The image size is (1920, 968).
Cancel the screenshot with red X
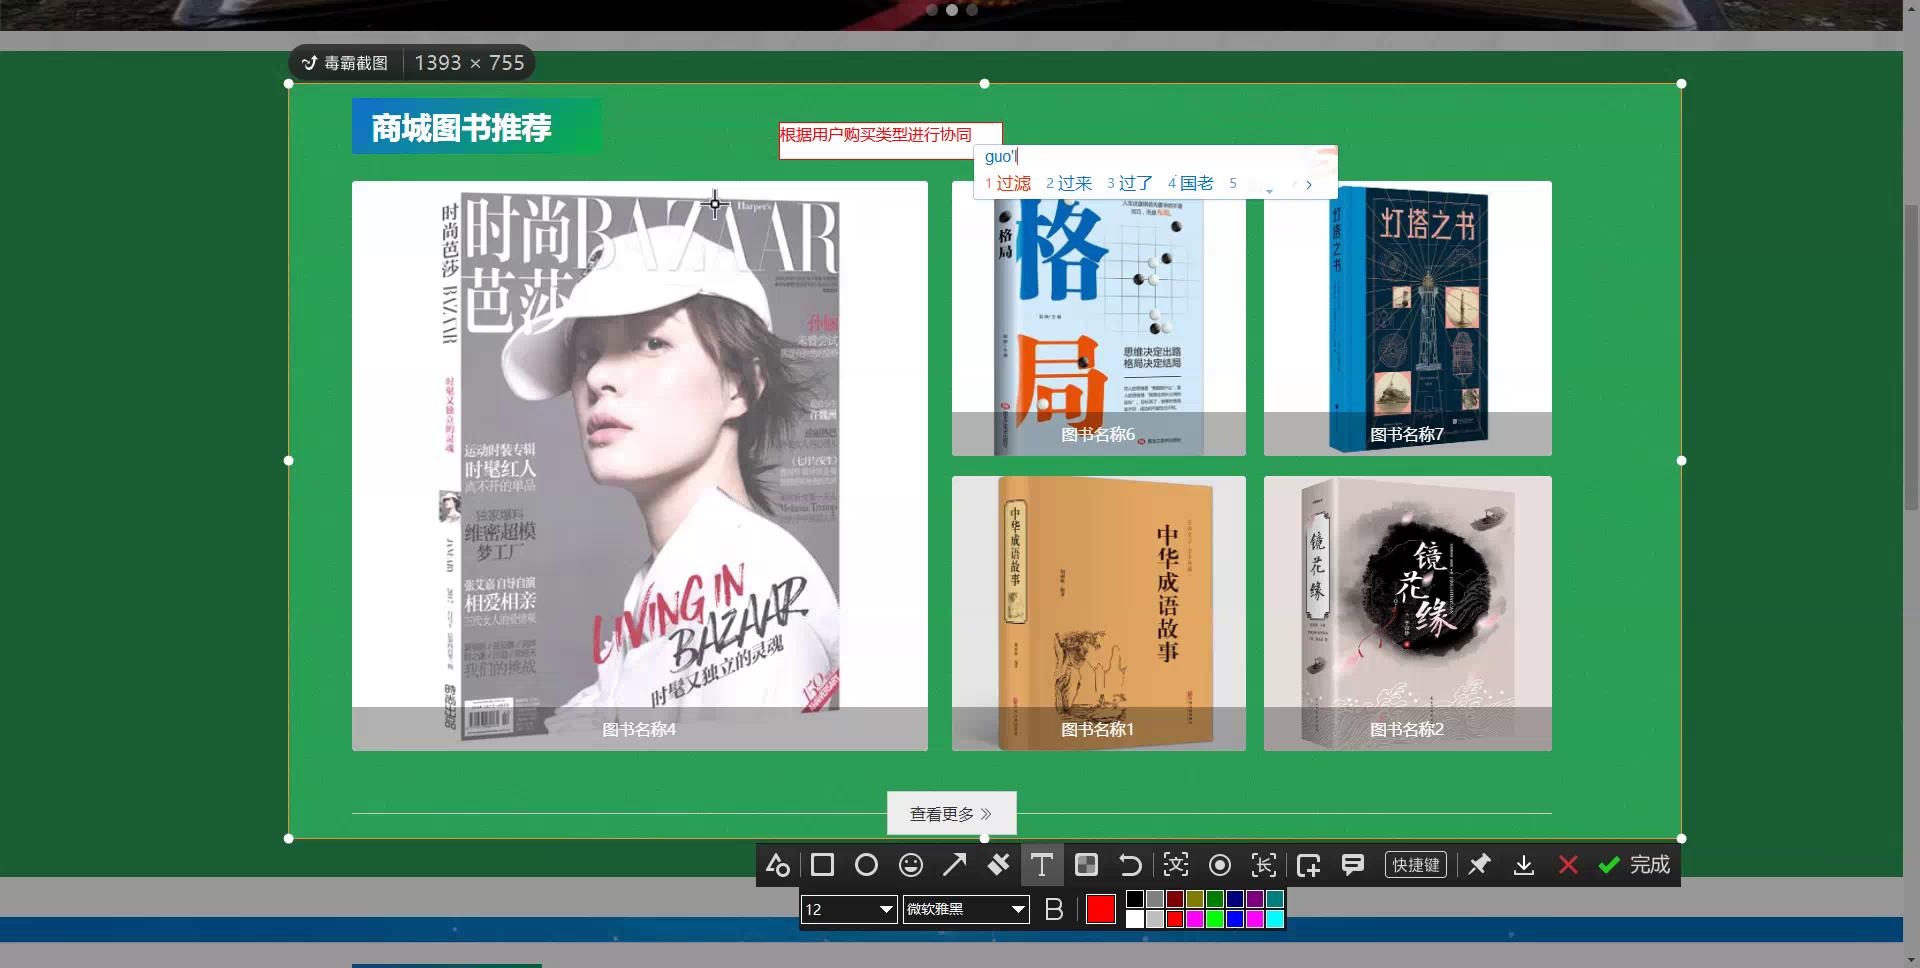click(1567, 865)
